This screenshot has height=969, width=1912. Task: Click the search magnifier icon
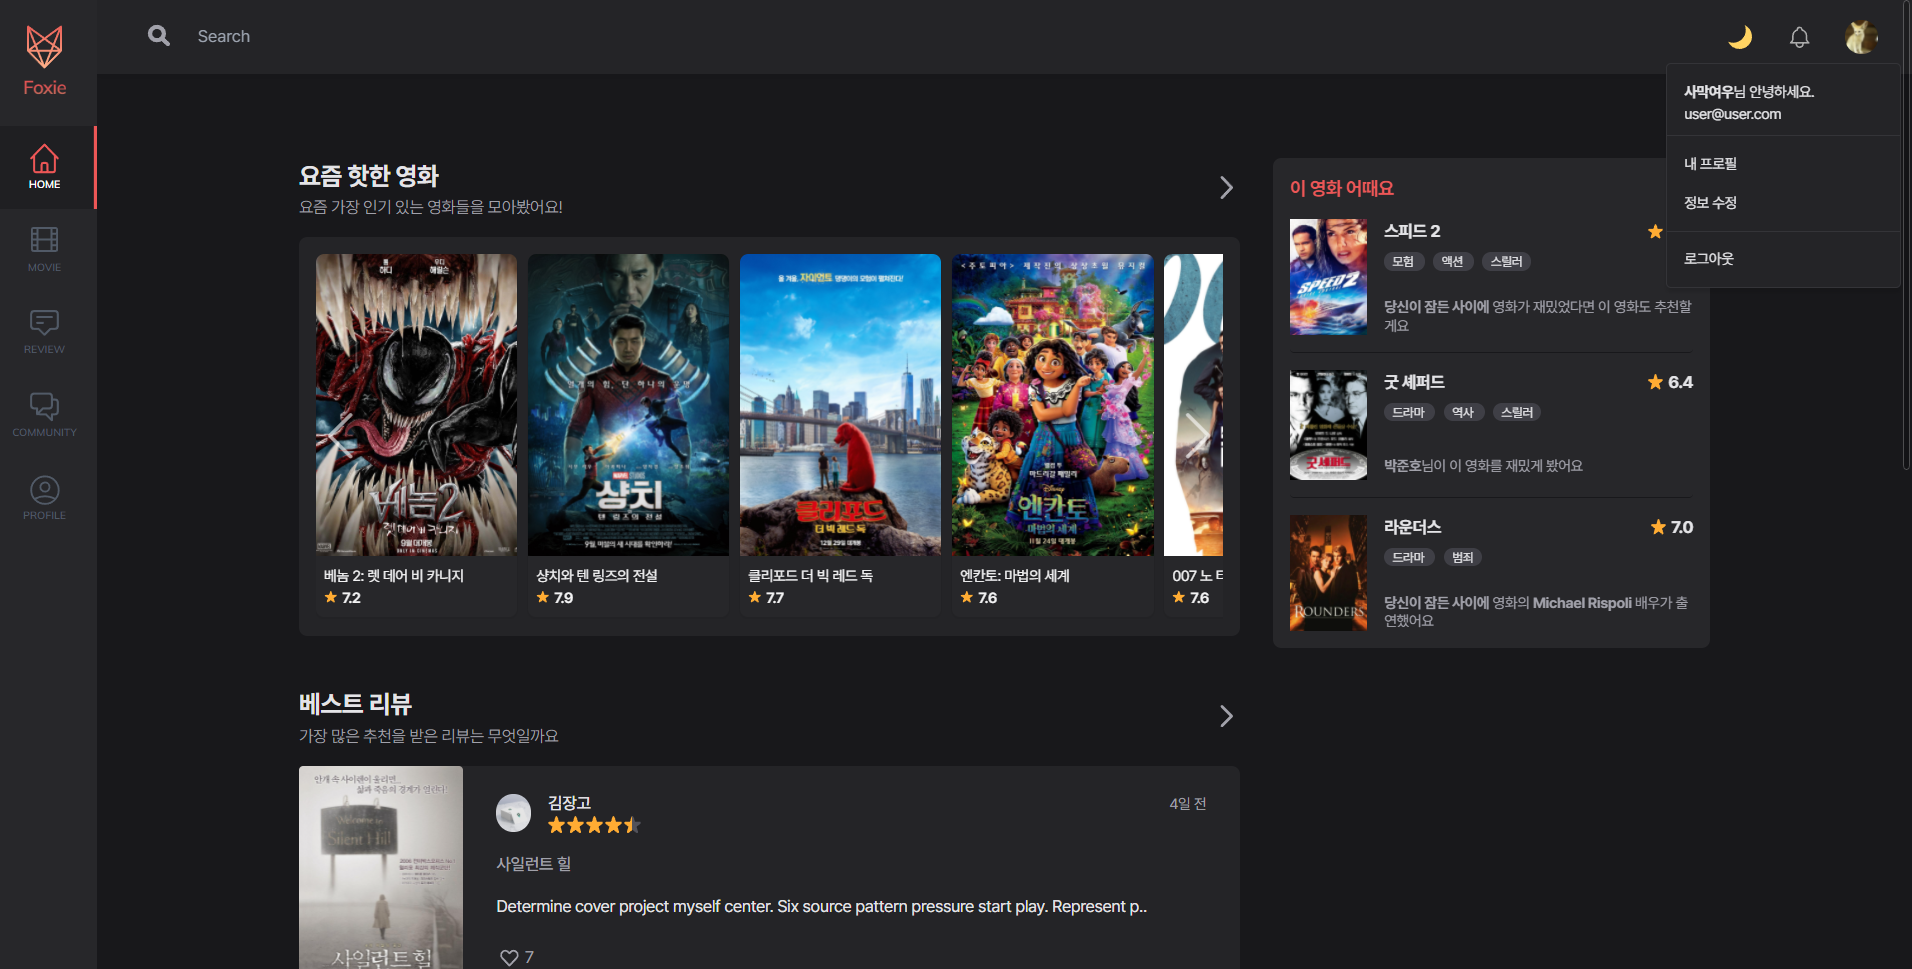(158, 36)
